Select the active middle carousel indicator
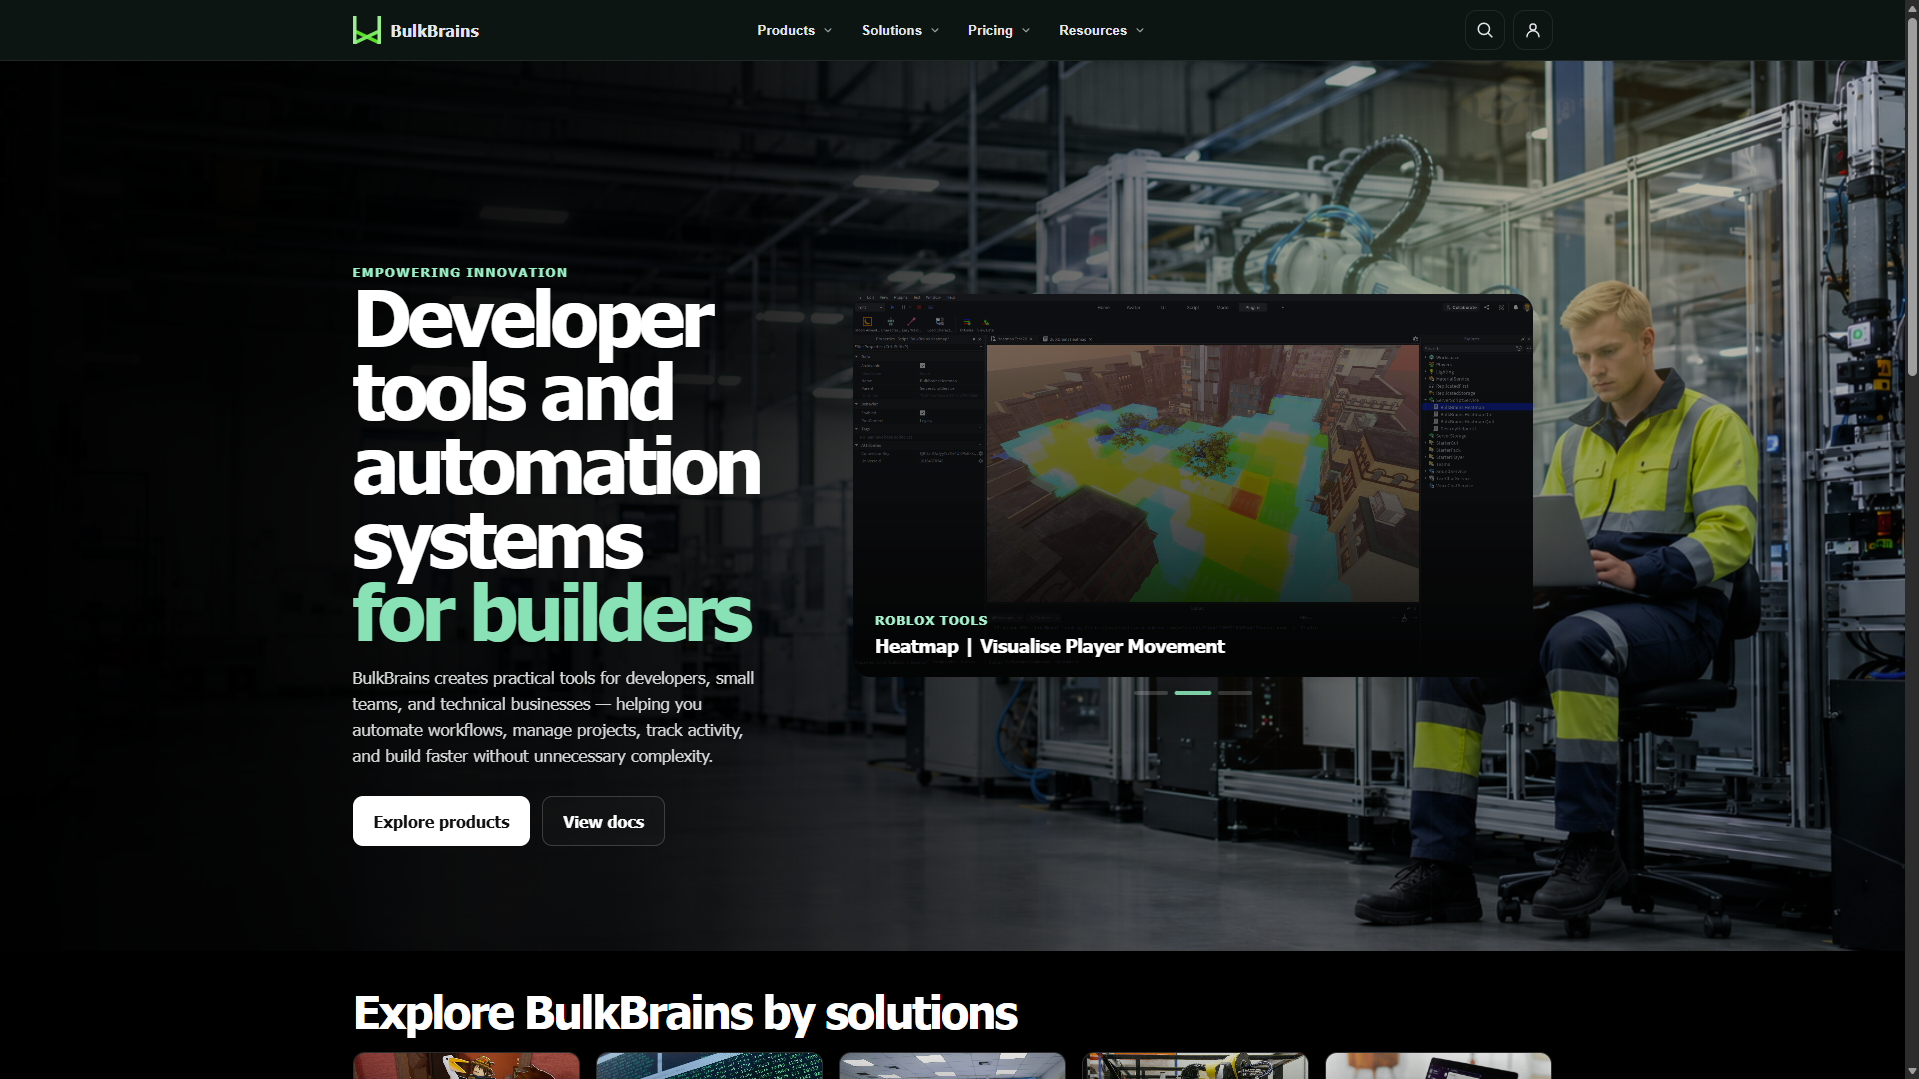 tap(1192, 693)
